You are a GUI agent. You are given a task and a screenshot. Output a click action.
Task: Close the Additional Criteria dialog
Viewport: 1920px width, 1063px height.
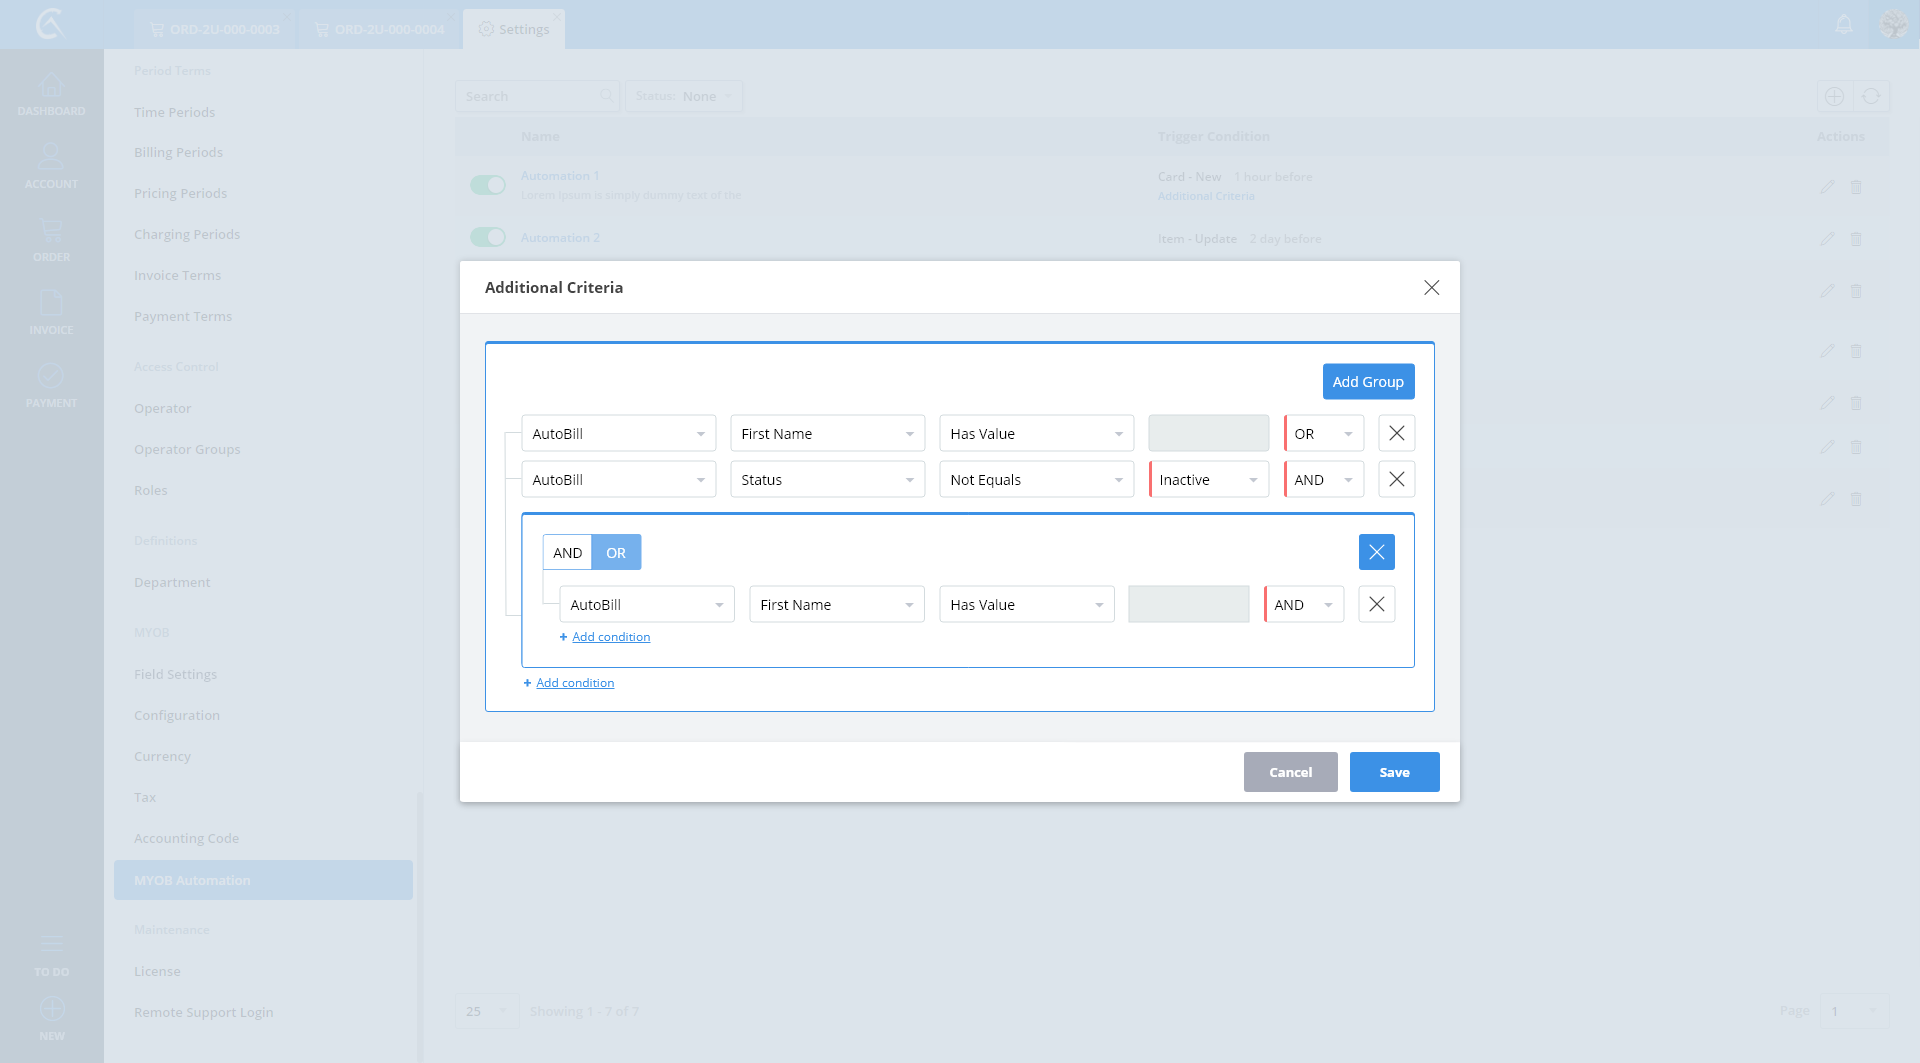point(1431,288)
